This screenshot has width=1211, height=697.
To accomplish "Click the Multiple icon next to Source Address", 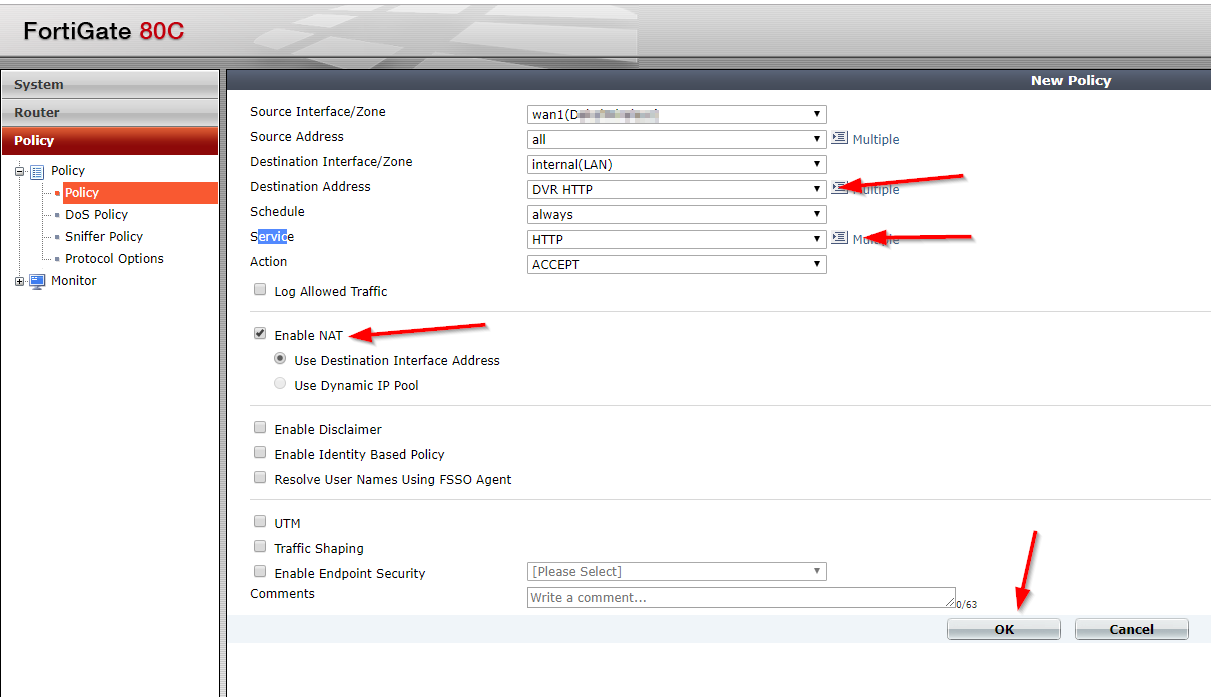I will pyautogui.click(x=839, y=138).
